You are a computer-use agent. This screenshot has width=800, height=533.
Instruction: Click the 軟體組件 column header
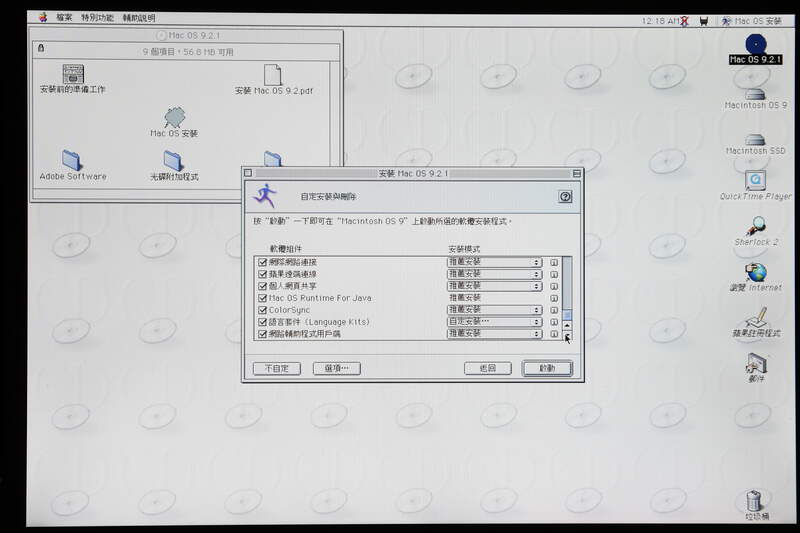pyautogui.click(x=286, y=249)
